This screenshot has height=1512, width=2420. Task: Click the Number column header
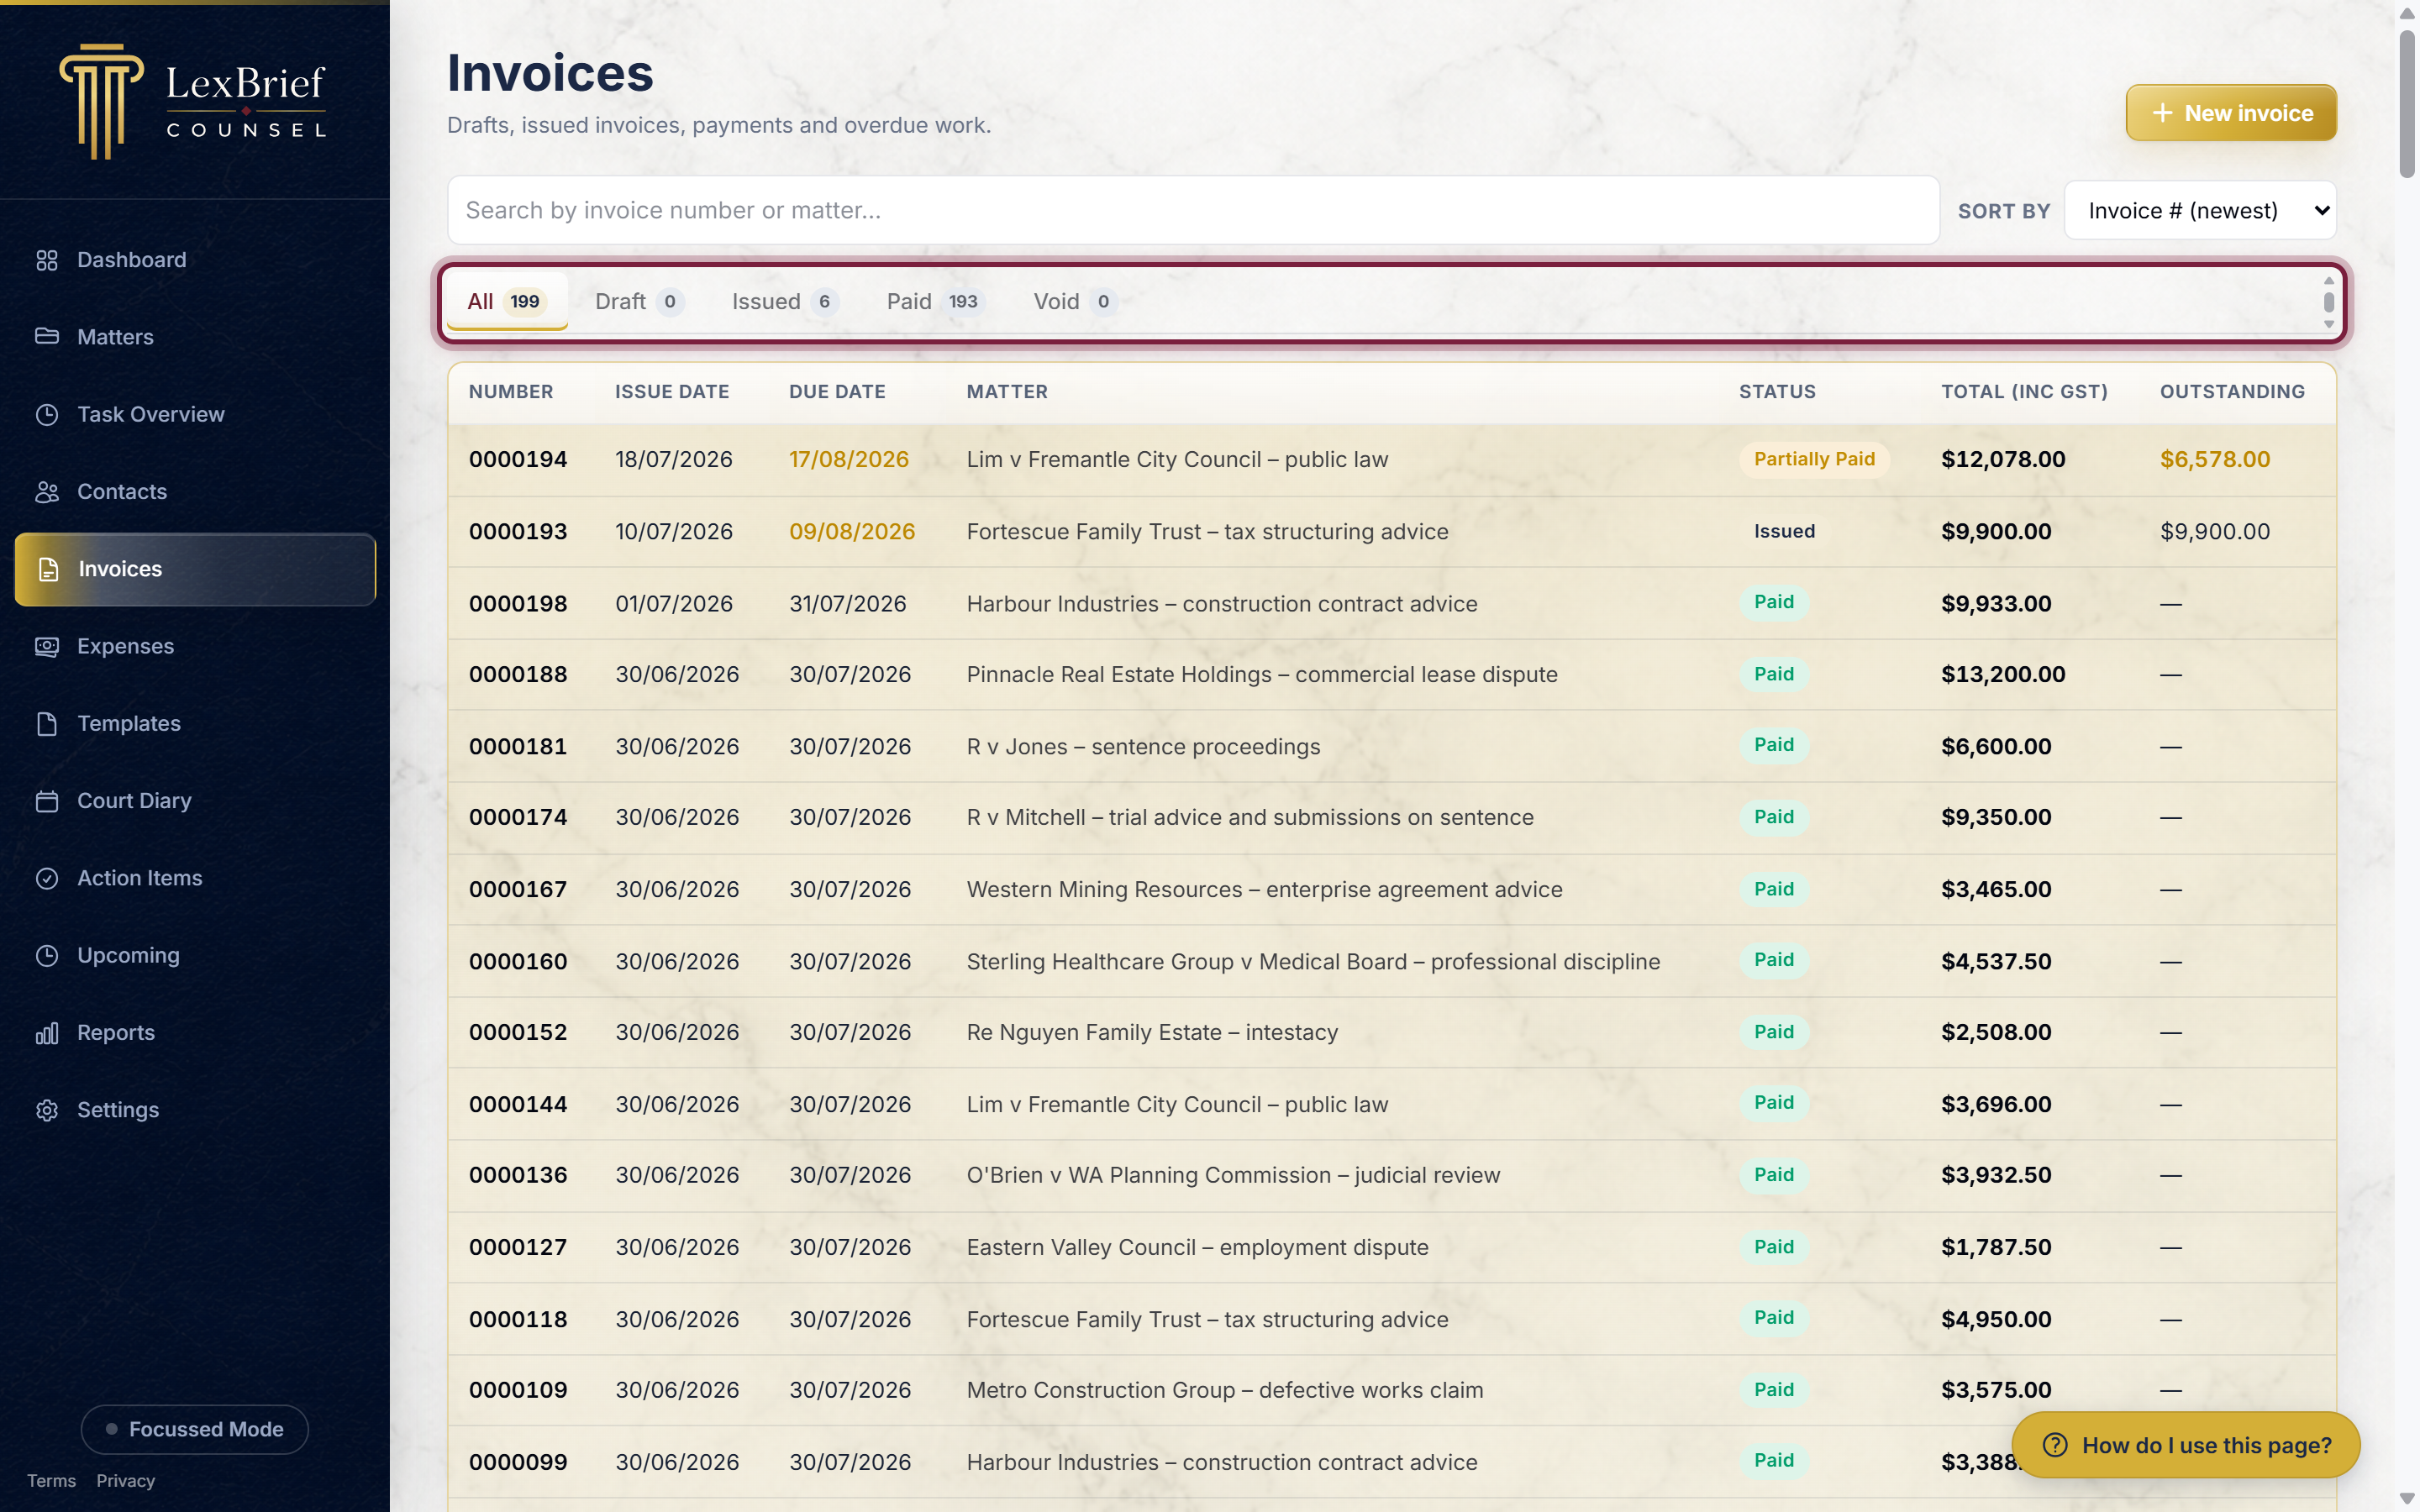pos(511,392)
